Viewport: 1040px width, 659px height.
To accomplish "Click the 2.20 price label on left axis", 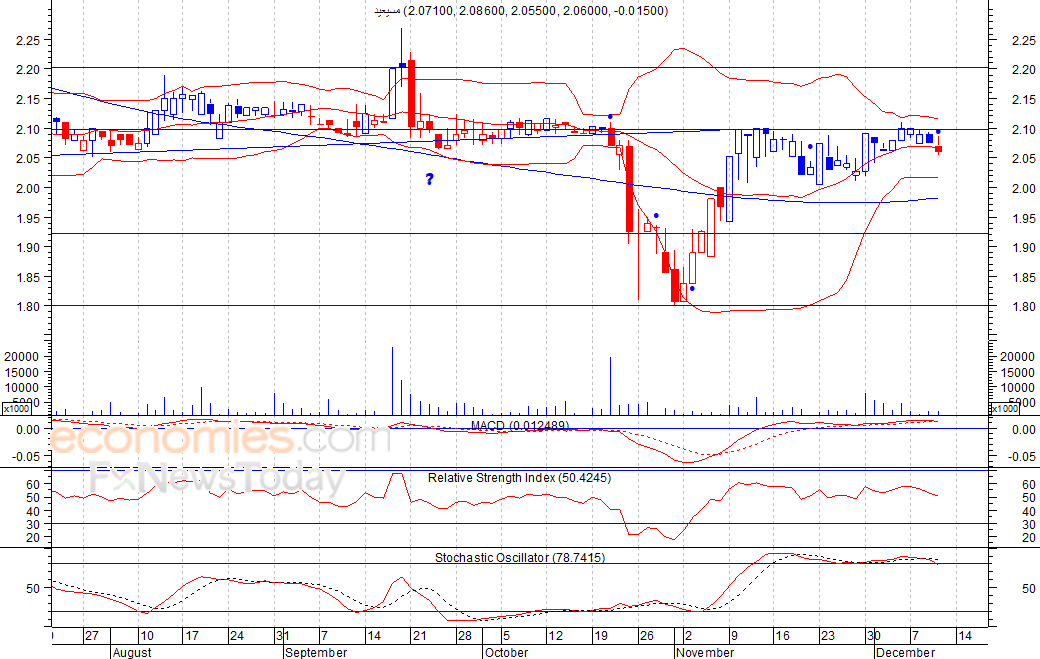I will pos(29,69).
